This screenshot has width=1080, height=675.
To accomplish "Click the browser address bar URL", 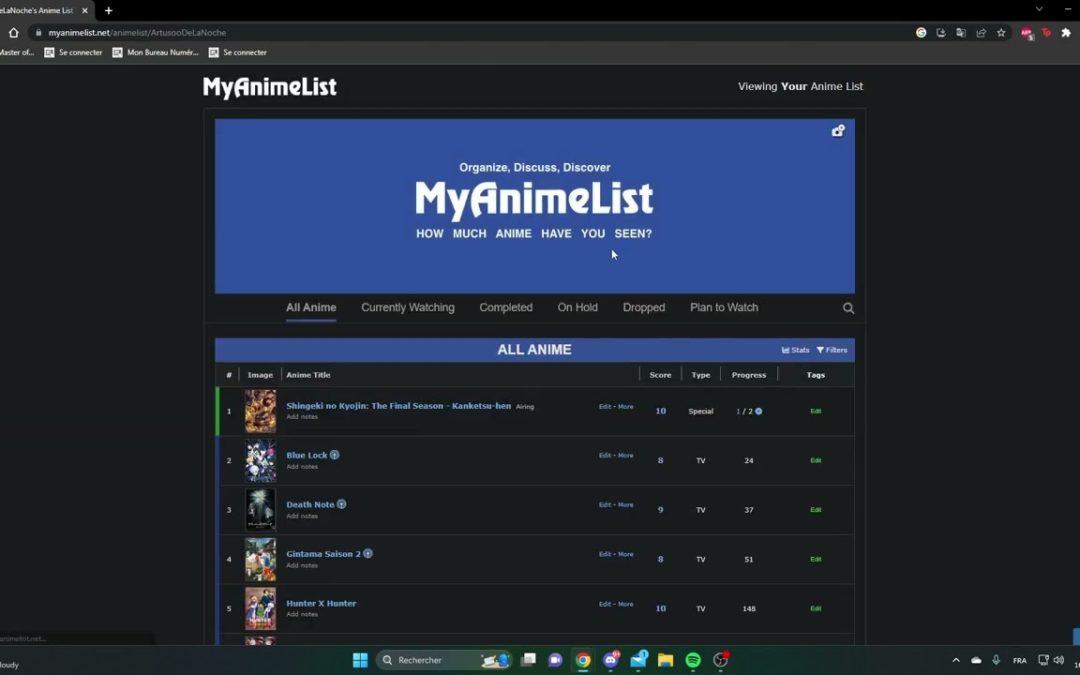I will (x=137, y=32).
